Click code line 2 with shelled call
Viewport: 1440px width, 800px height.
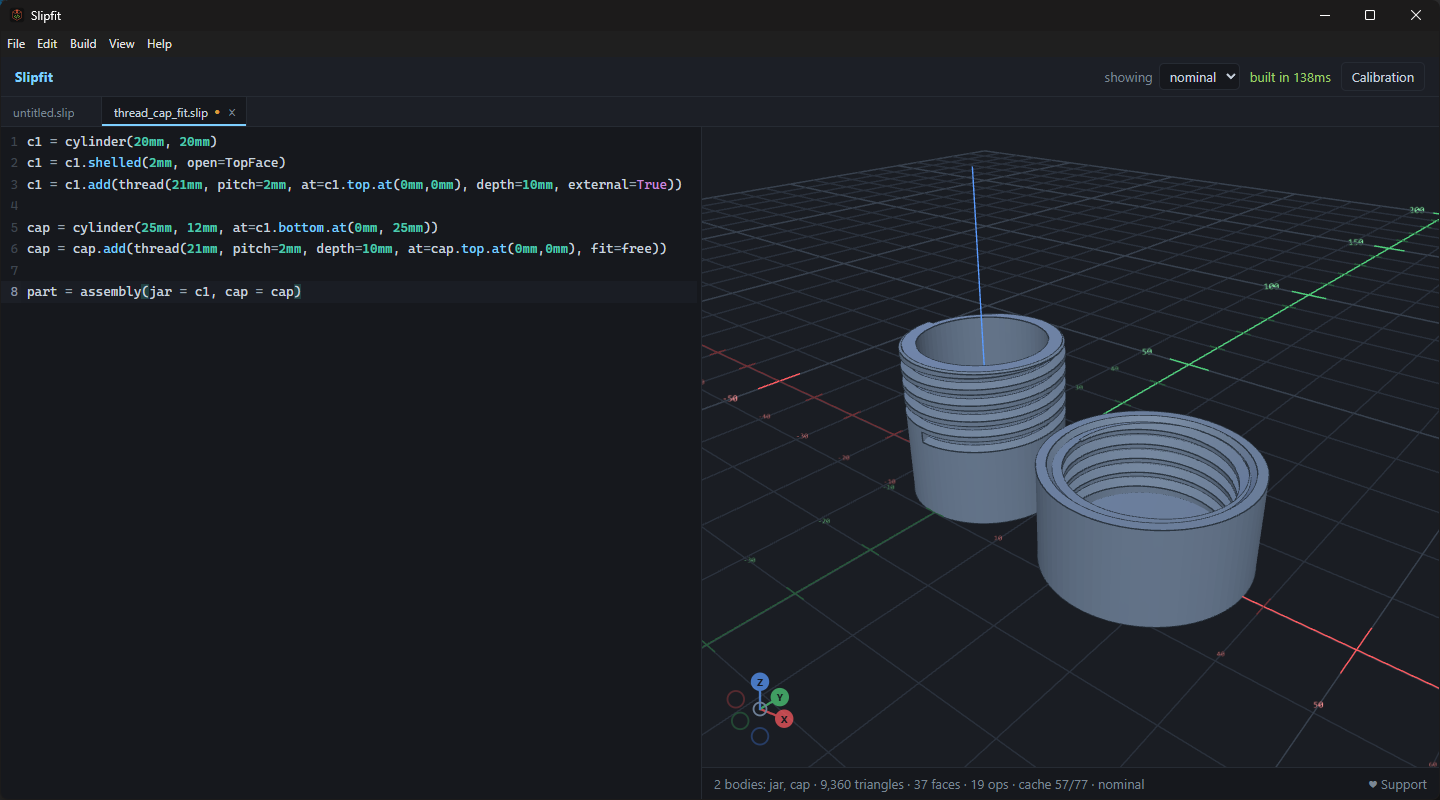[x=156, y=162]
